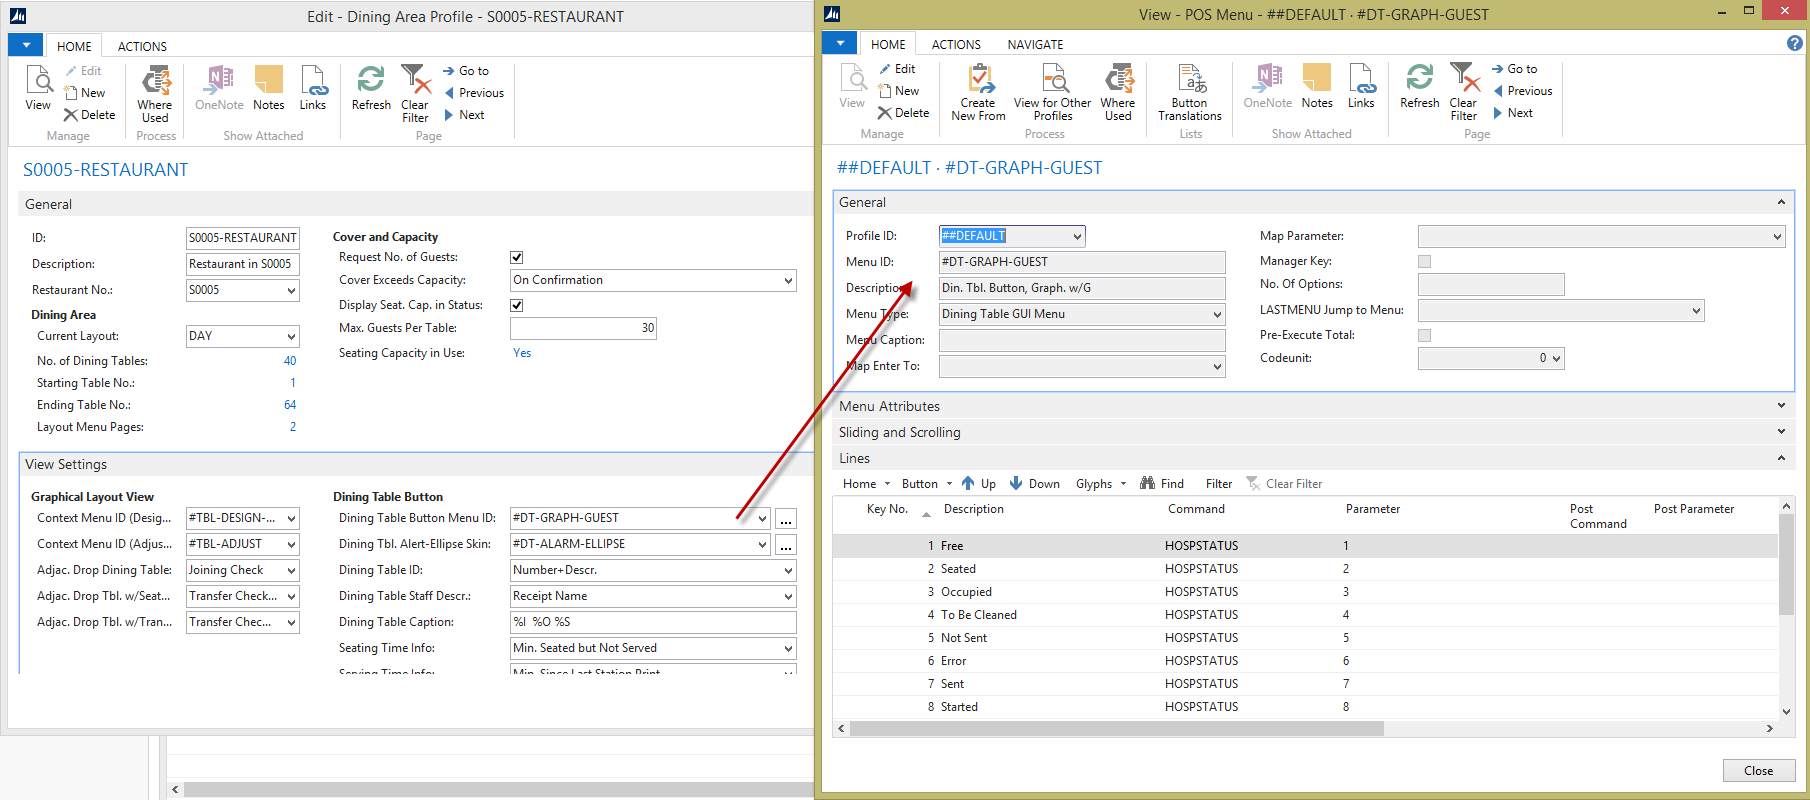
Task: Click Where Used in Dining Area Profile ribbon
Action: pyautogui.click(x=155, y=93)
